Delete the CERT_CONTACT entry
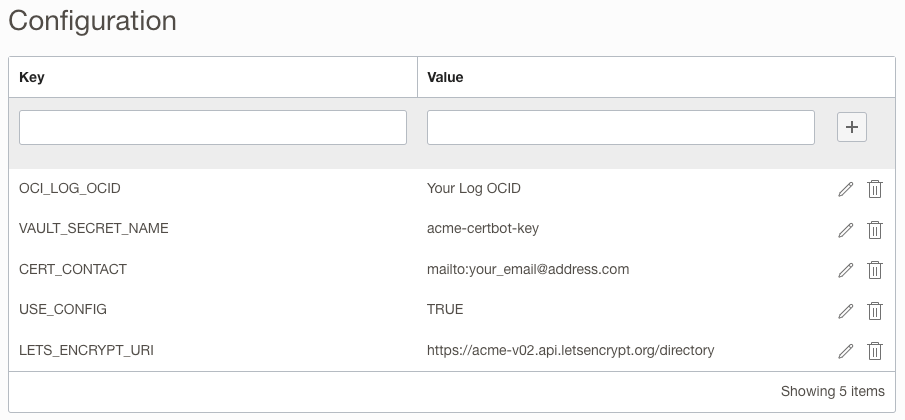The height and width of the screenshot is (420, 905). click(x=874, y=270)
